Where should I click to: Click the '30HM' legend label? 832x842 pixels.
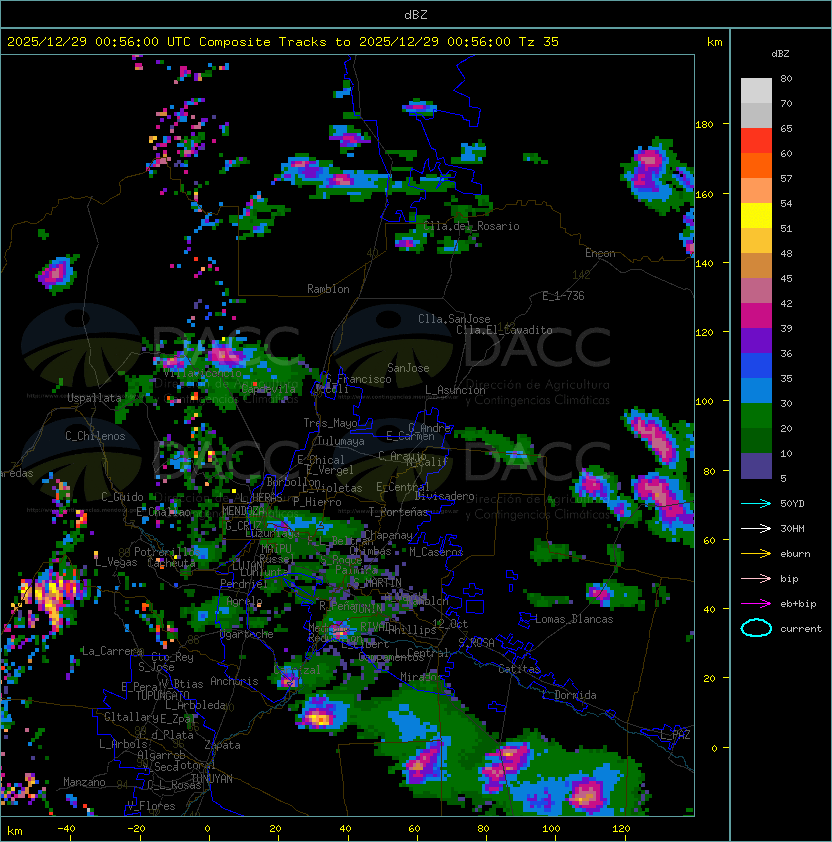point(792,529)
